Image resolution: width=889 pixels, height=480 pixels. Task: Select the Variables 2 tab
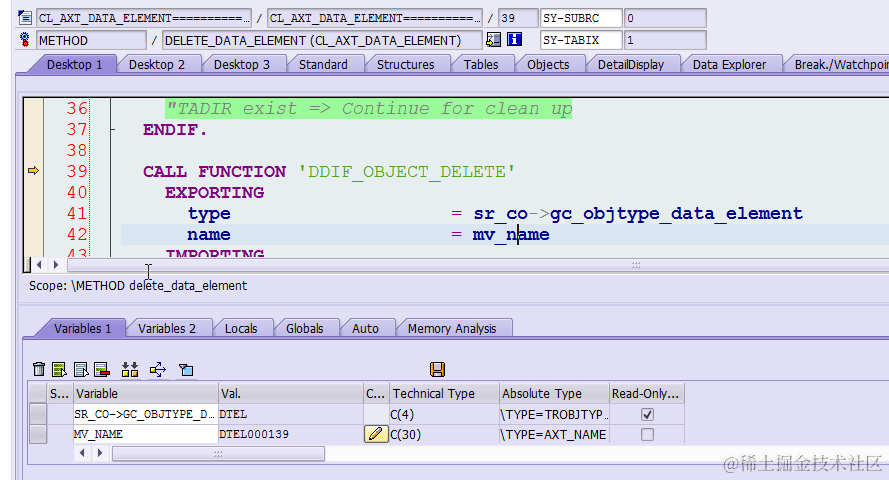[x=167, y=329]
